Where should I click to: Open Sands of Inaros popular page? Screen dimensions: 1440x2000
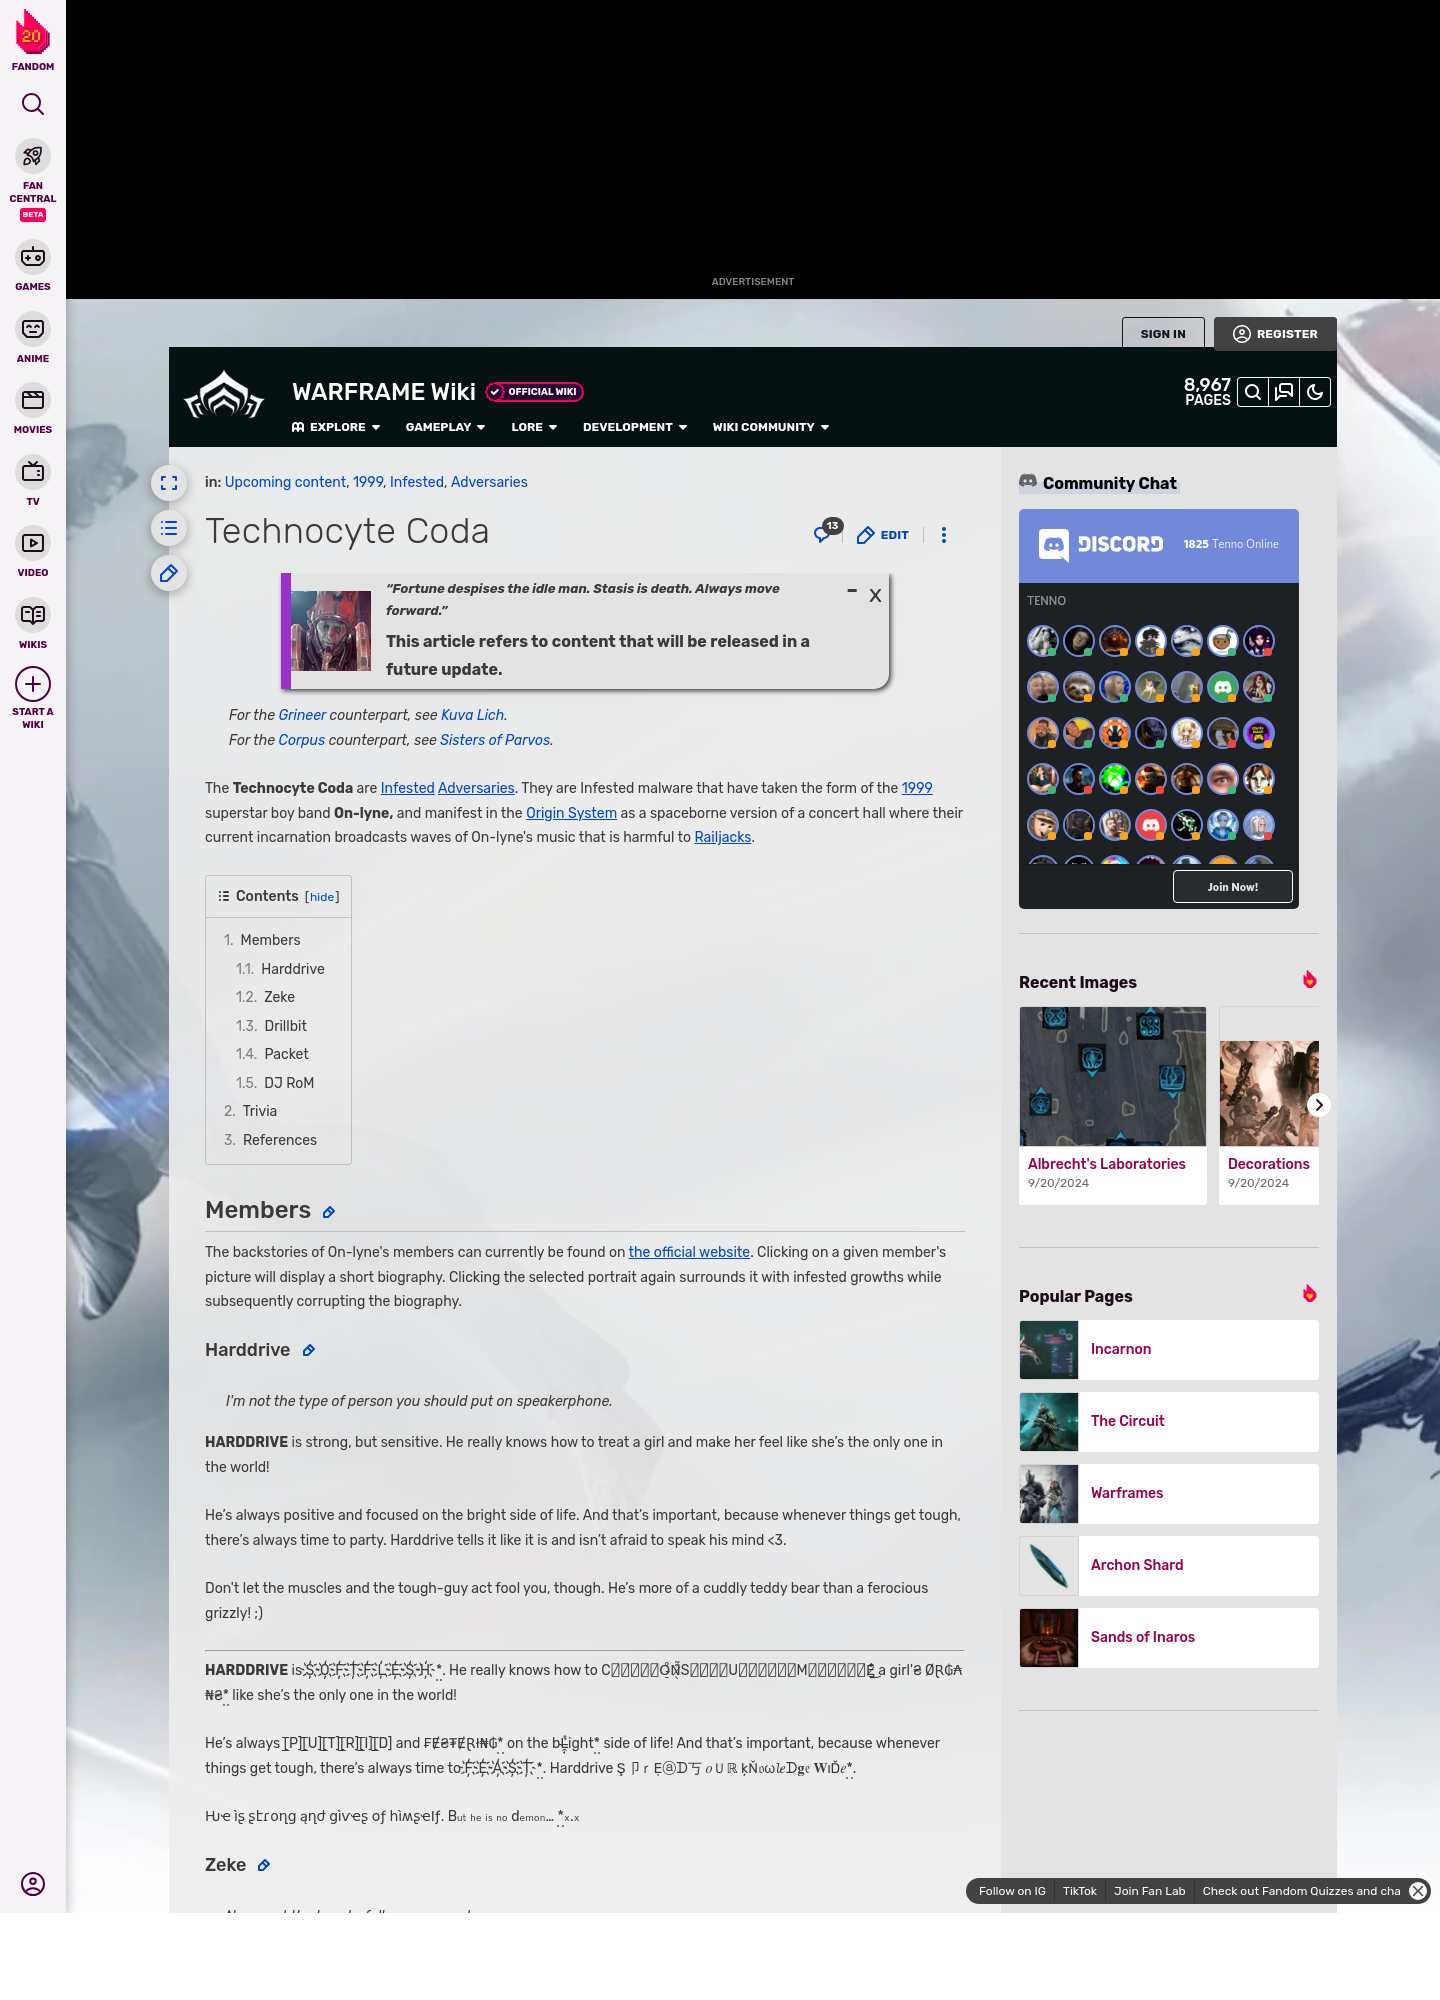coord(1169,1638)
